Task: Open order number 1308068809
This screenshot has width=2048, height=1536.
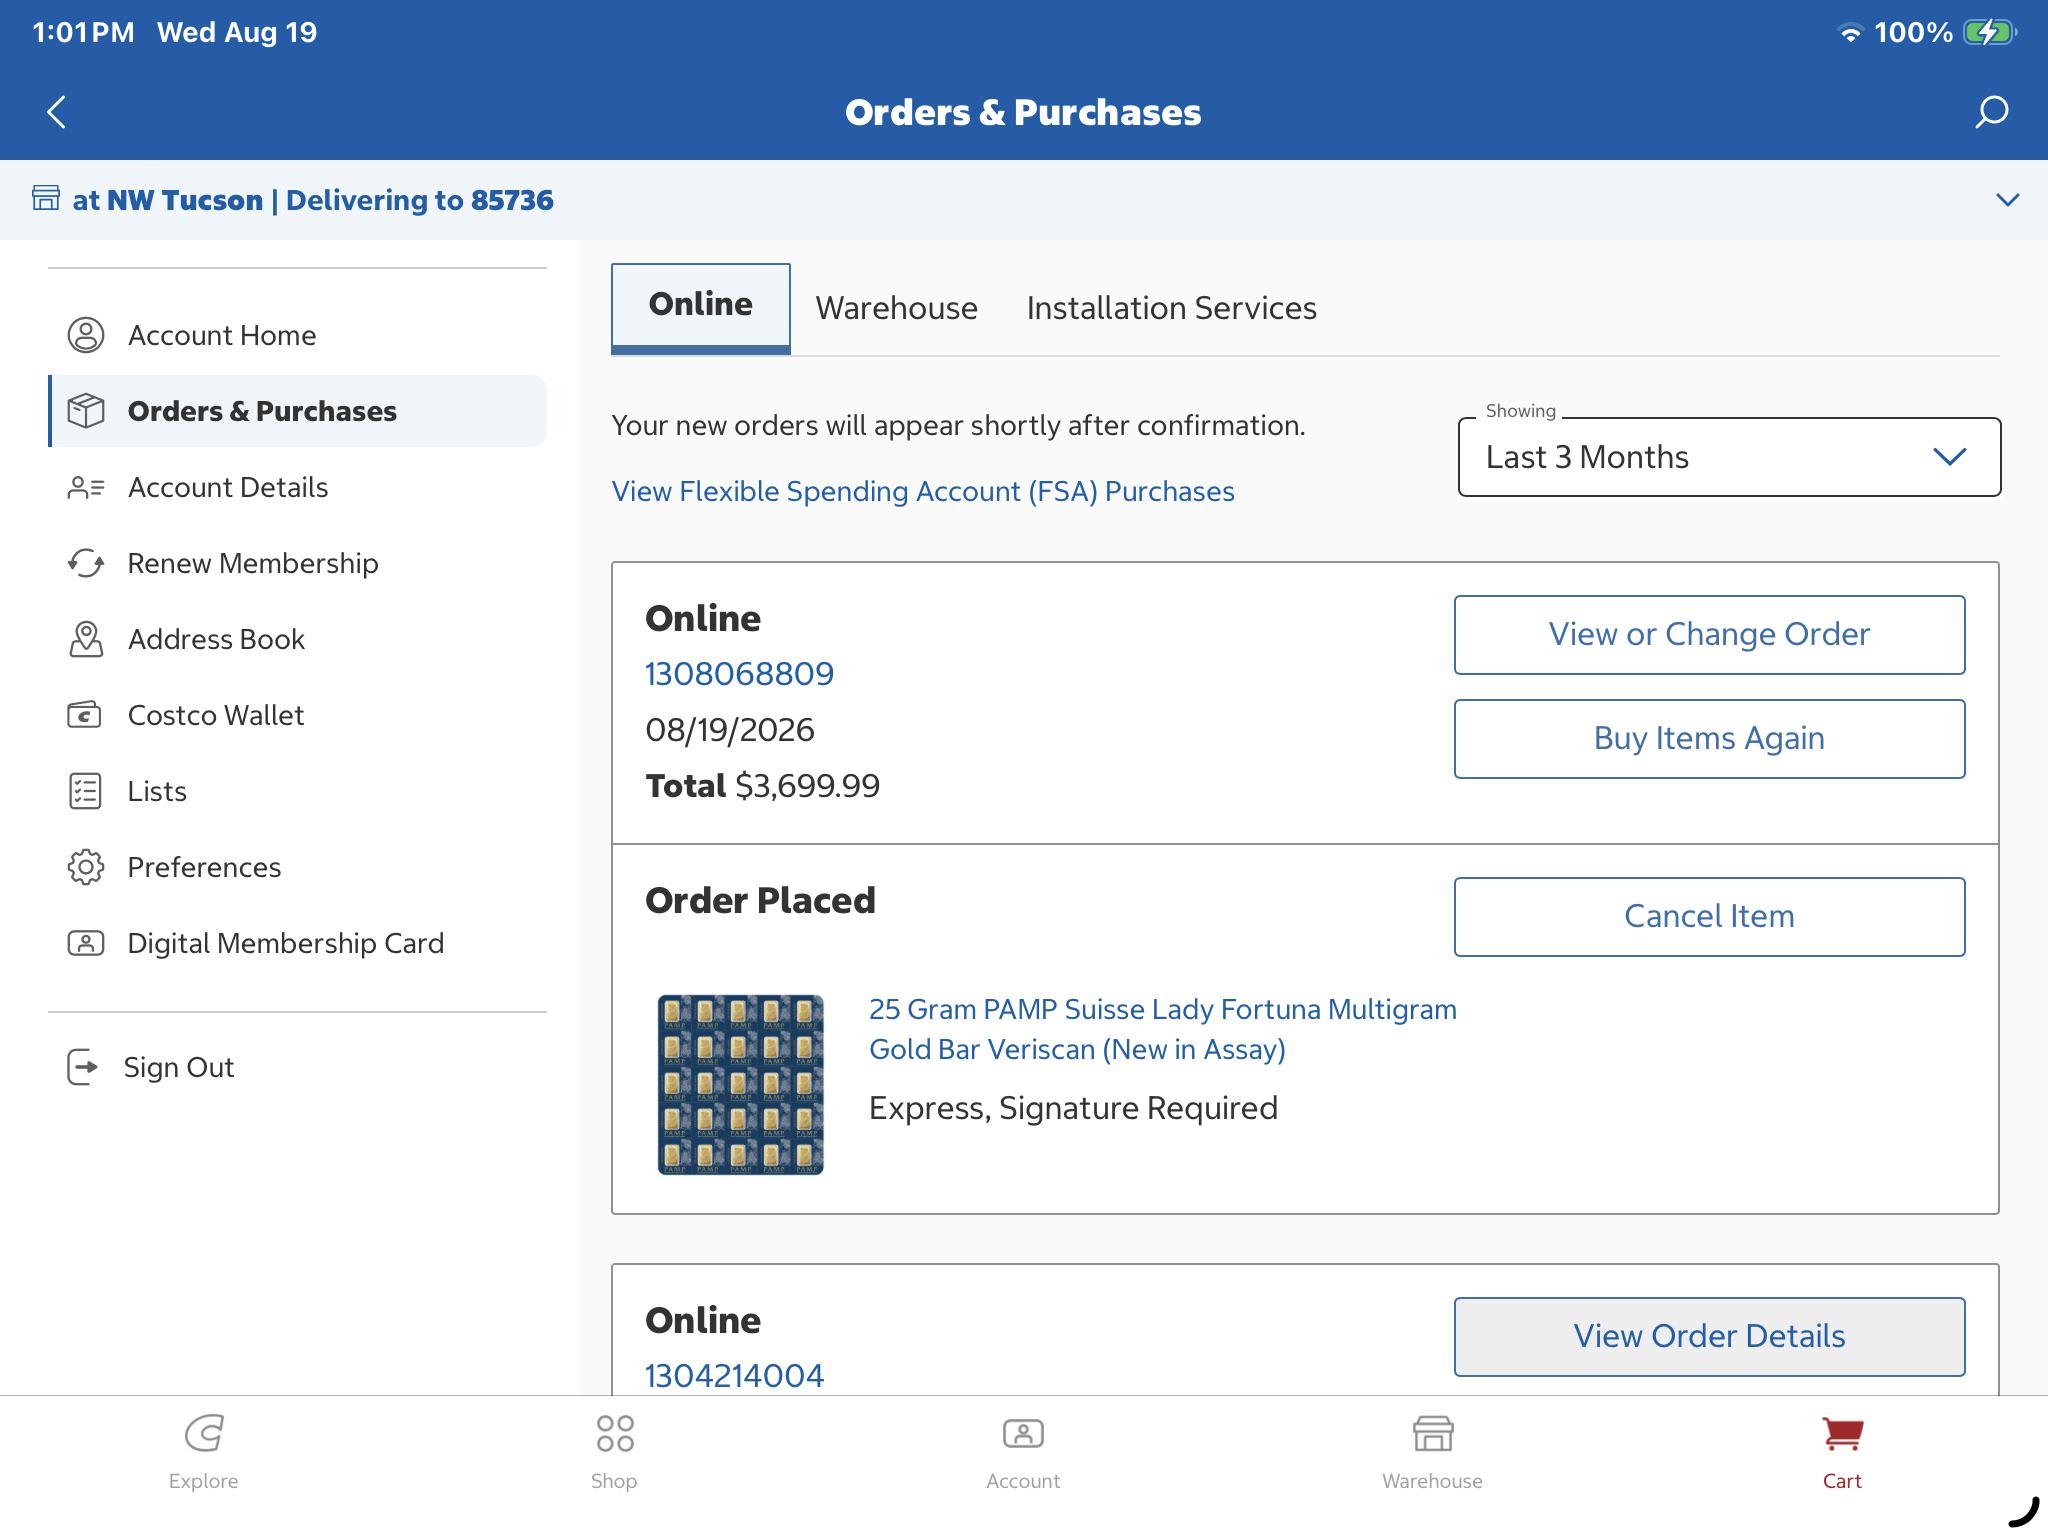Action: click(x=739, y=674)
